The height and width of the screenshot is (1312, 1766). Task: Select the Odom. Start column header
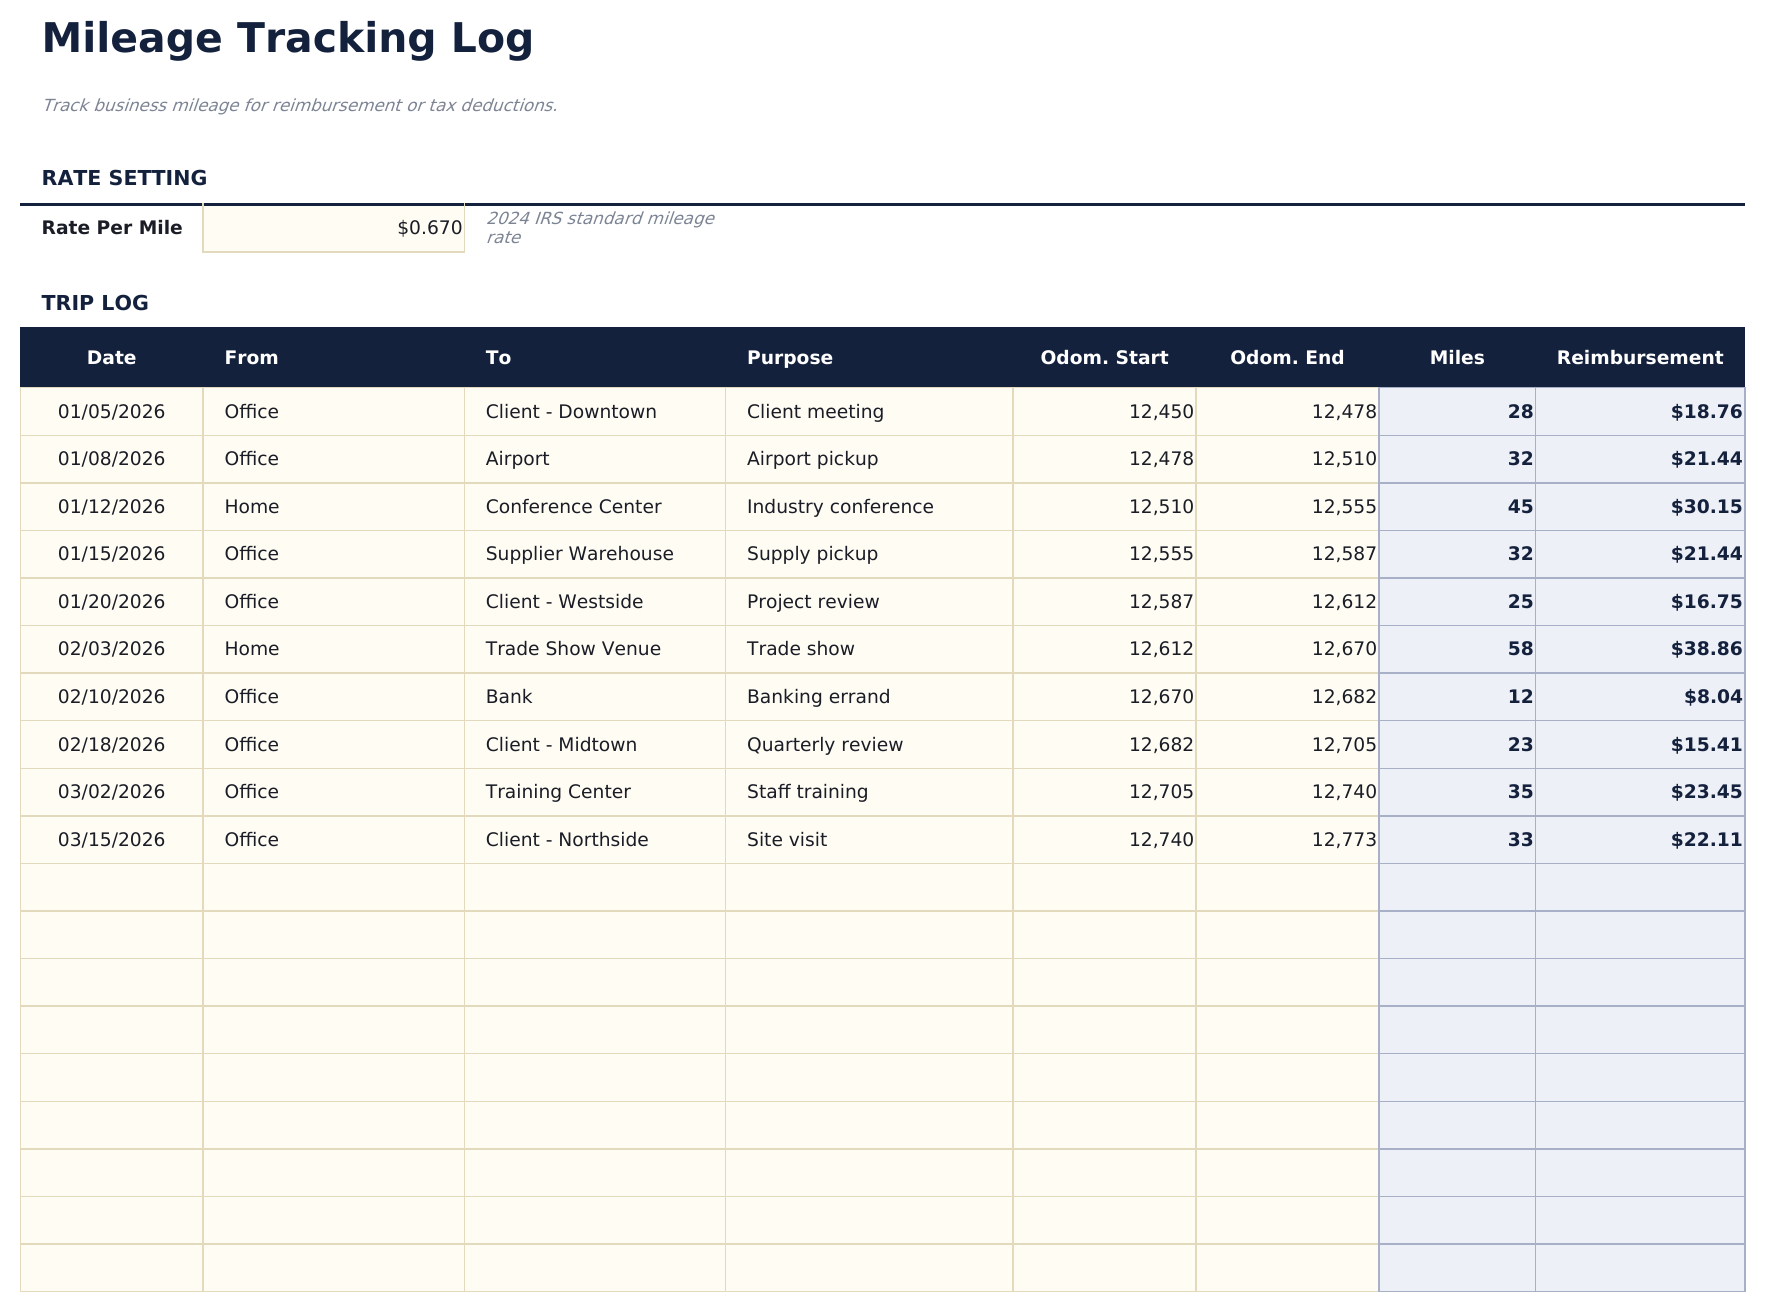coord(1103,357)
